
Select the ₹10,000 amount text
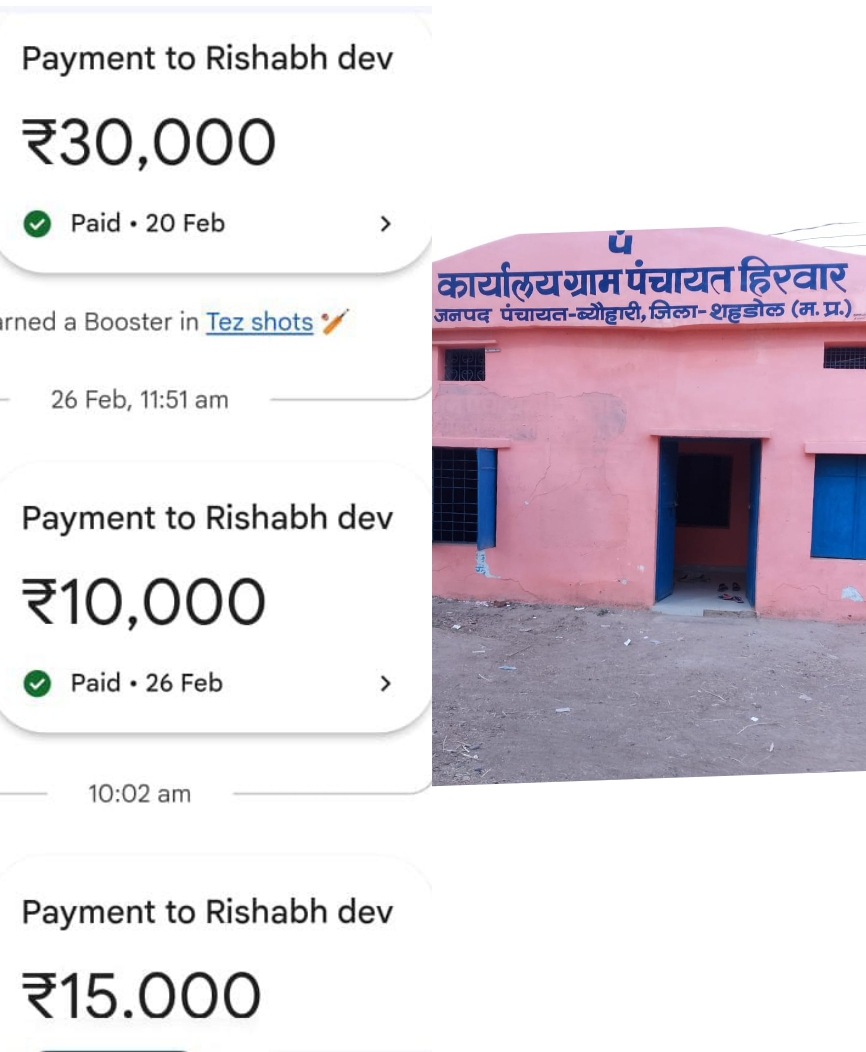click(x=144, y=602)
